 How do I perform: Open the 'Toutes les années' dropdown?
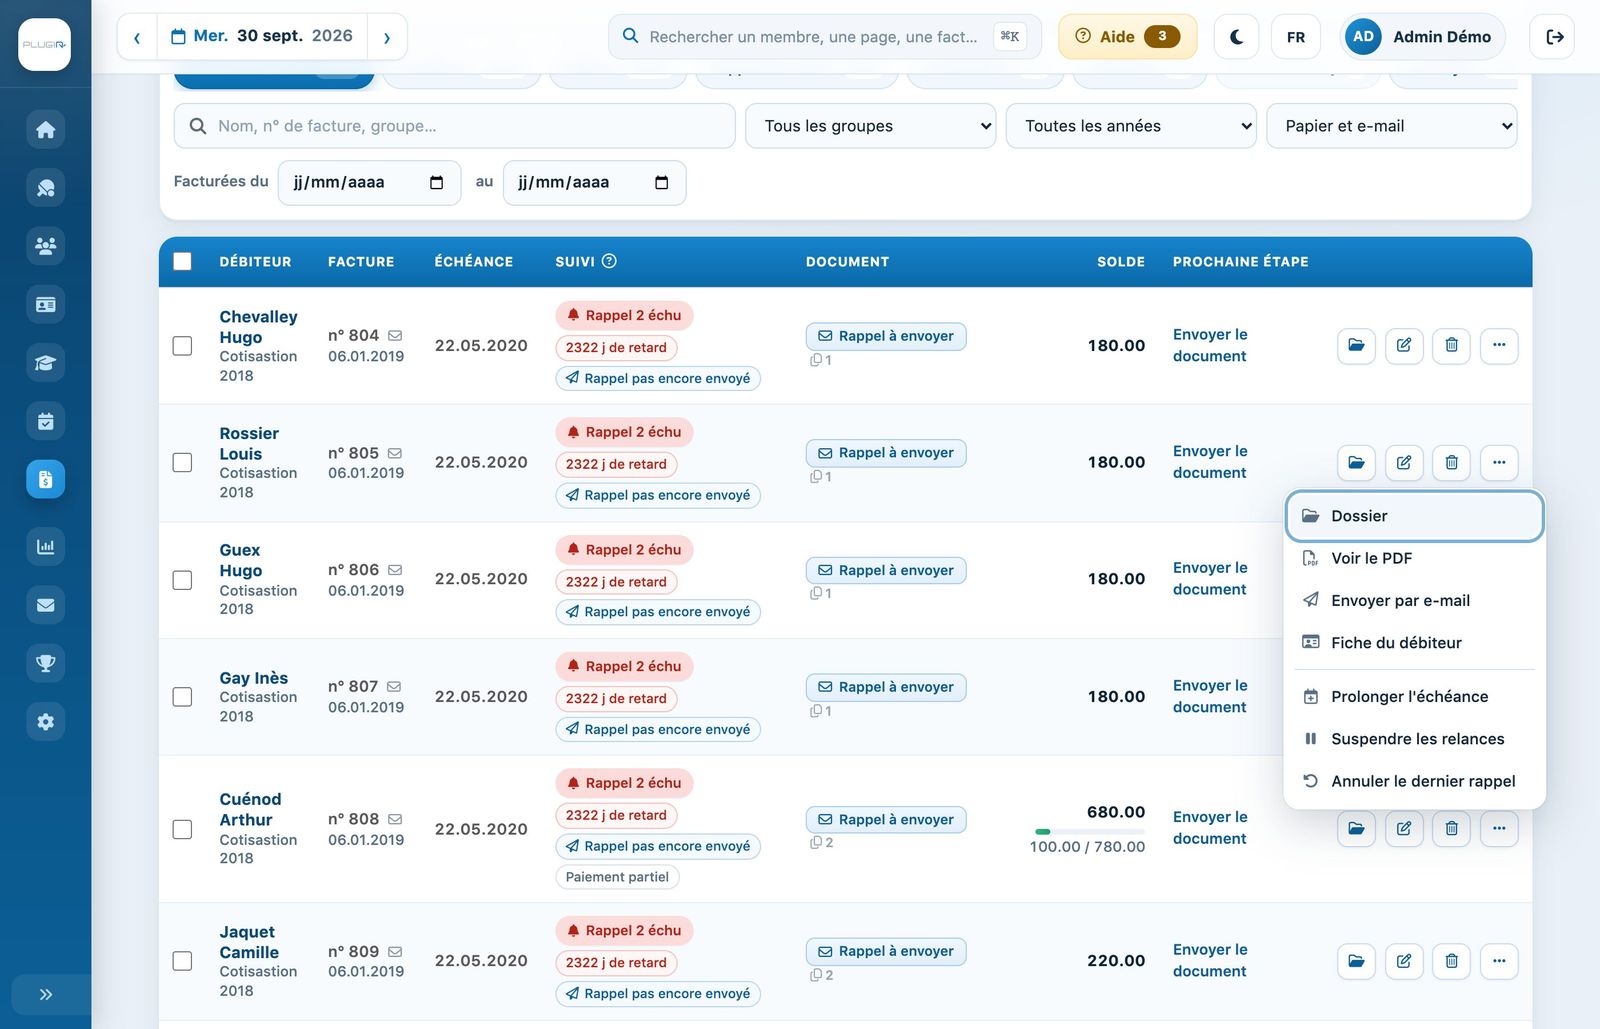click(x=1131, y=126)
